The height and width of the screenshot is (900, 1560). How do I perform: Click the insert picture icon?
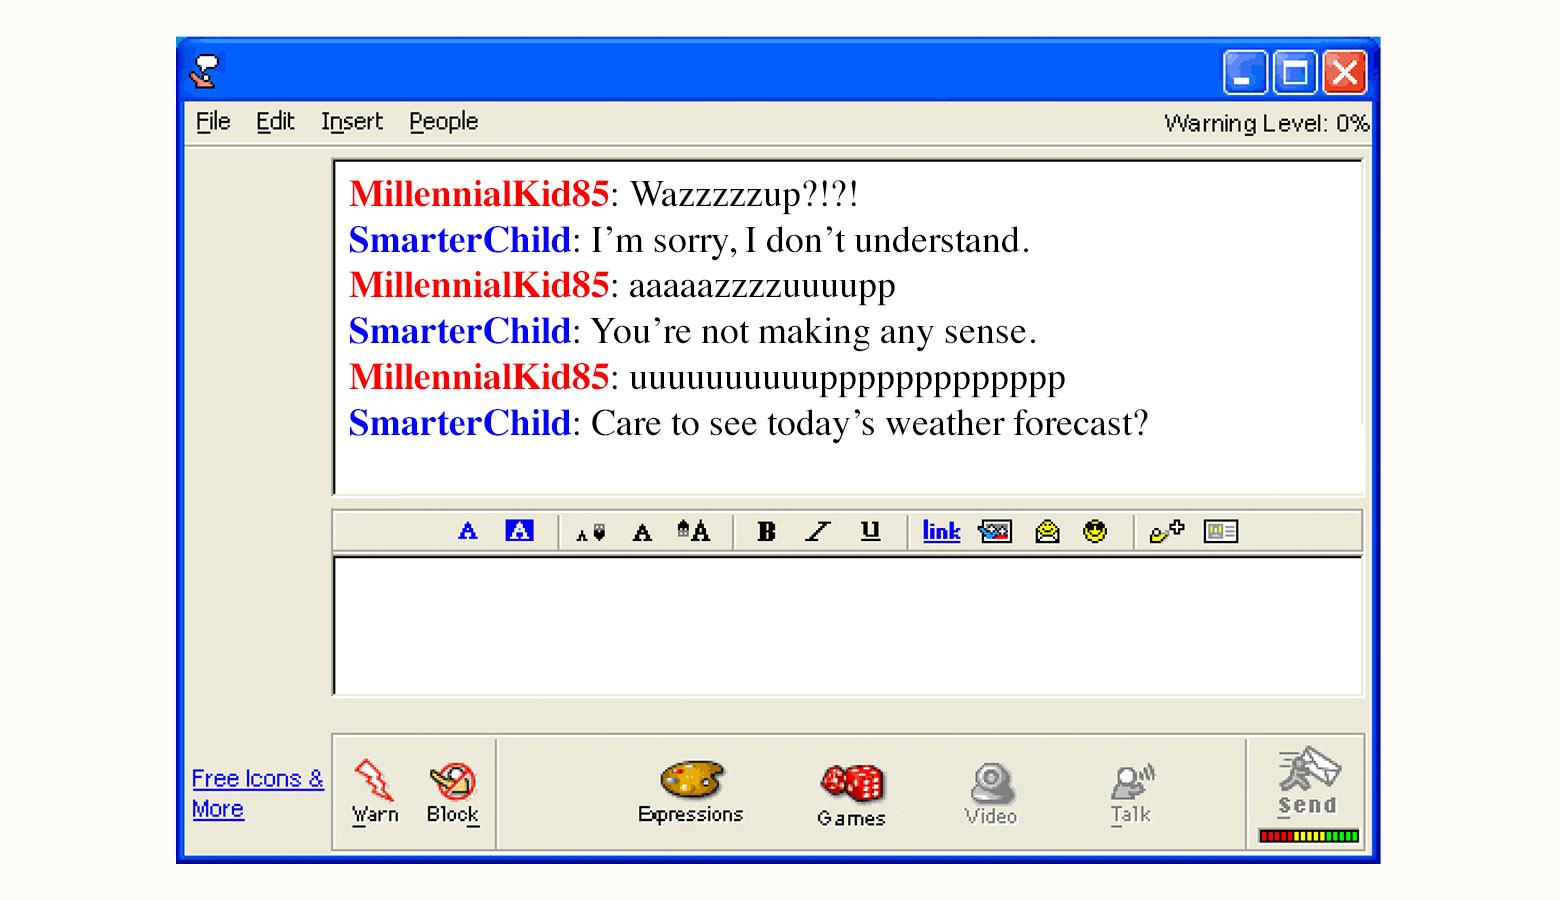[x=995, y=531]
